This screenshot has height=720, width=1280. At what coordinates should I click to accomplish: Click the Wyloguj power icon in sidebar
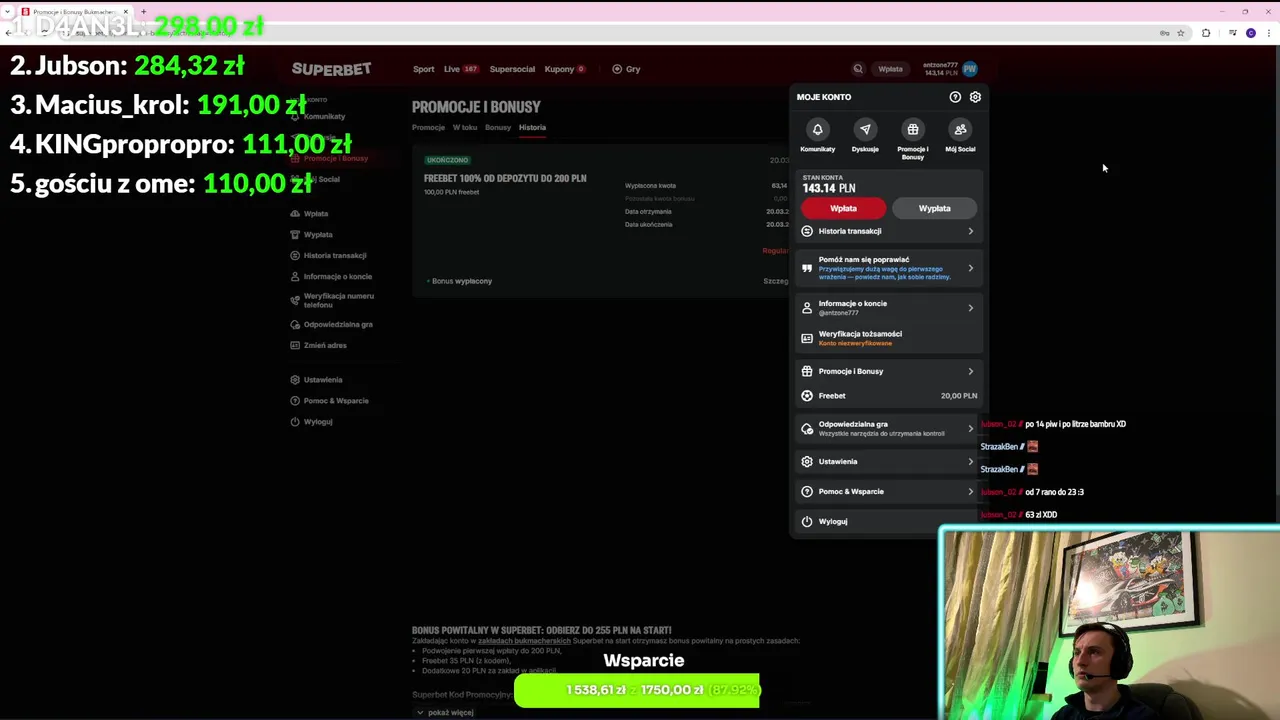click(x=295, y=422)
